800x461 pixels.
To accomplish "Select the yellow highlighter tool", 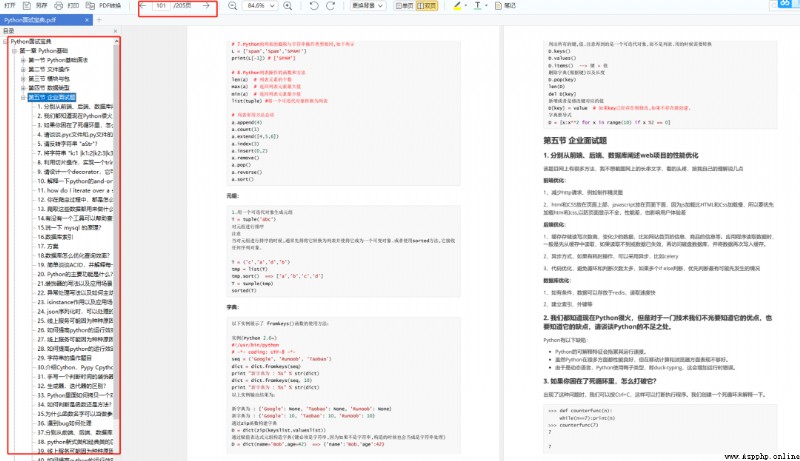I will pyautogui.click(x=457, y=6).
